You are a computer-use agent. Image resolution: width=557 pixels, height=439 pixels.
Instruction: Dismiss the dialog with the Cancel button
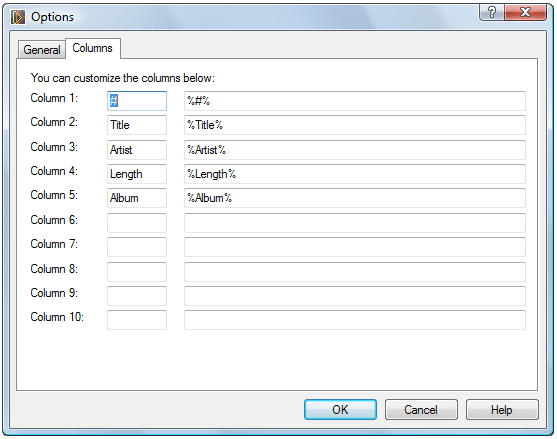click(x=421, y=410)
